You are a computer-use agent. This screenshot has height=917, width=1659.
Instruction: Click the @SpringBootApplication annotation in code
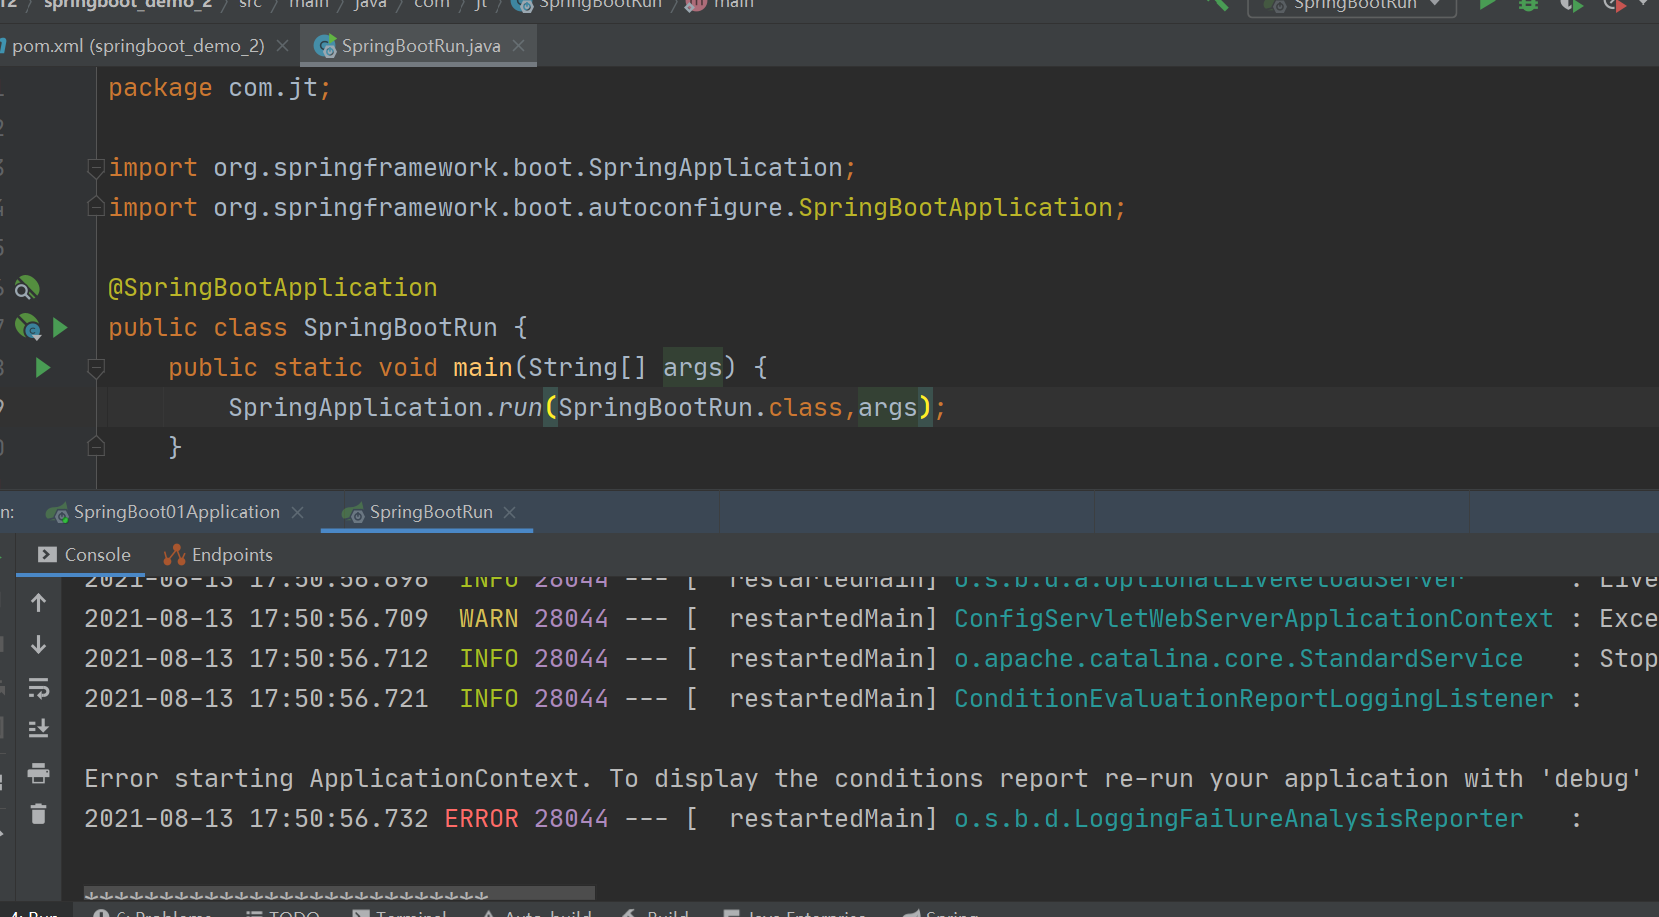272,288
